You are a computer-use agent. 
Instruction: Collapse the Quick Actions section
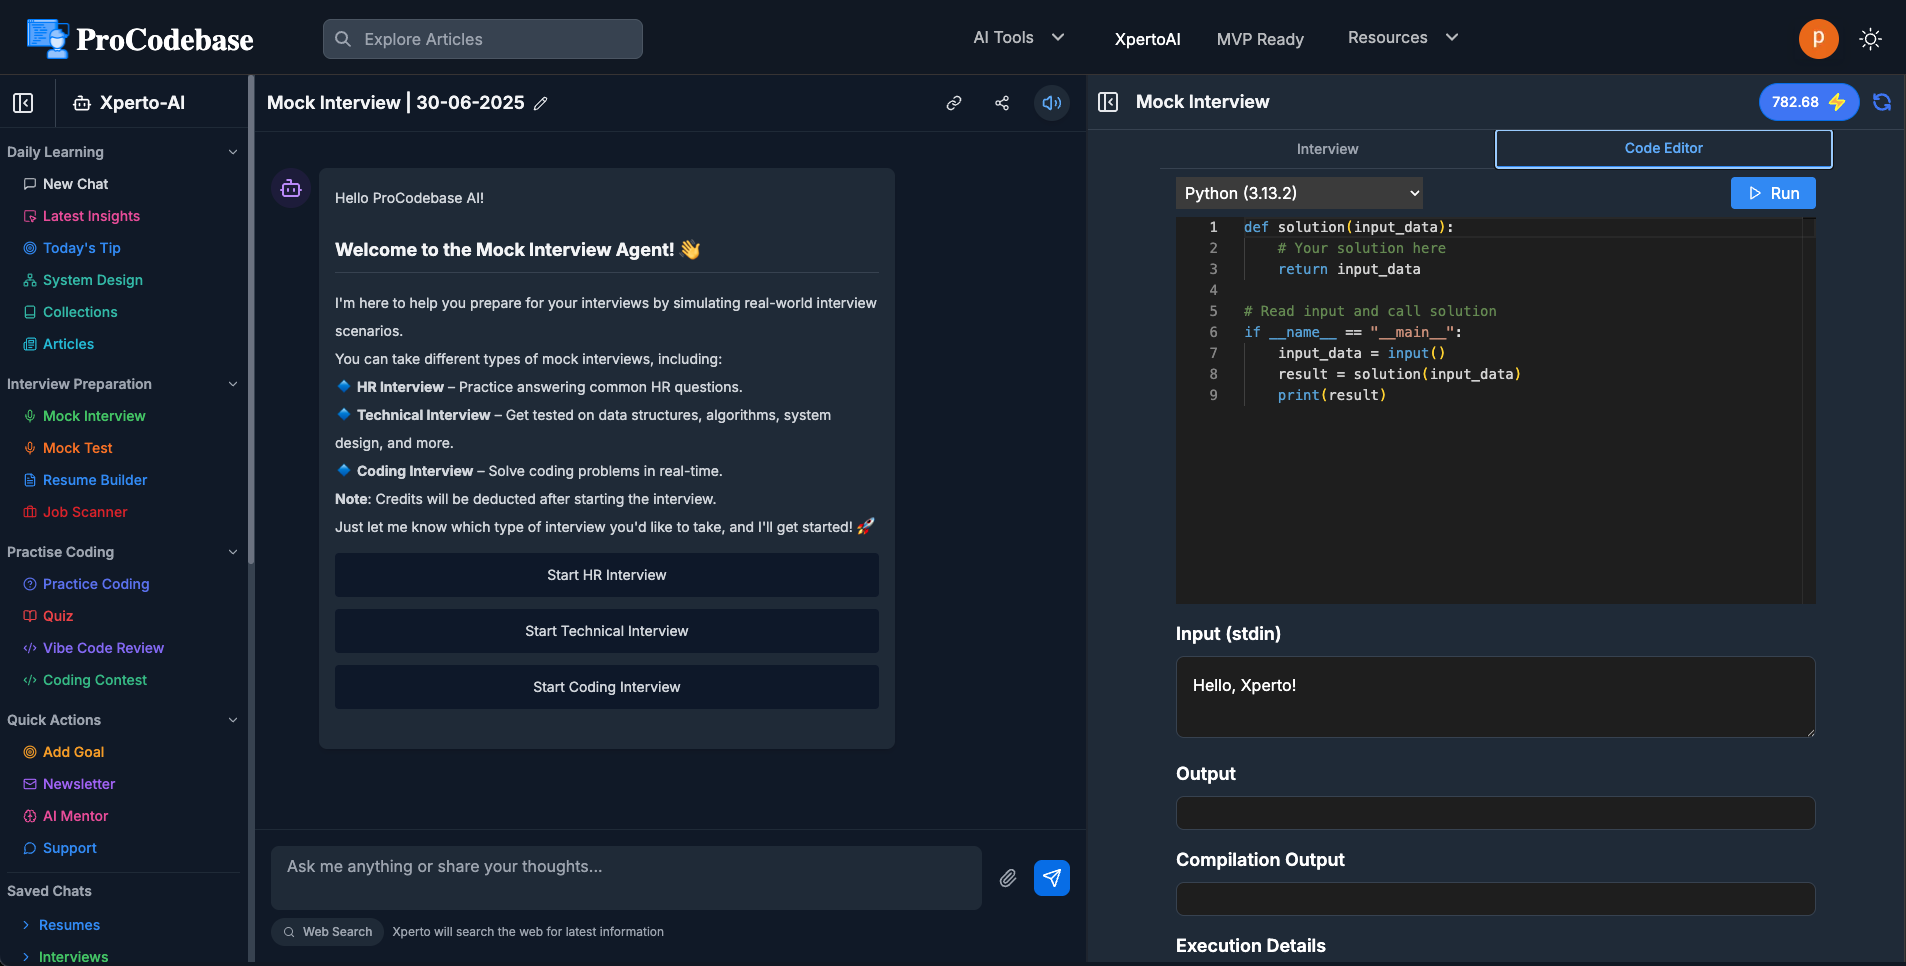click(x=233, y=720)
